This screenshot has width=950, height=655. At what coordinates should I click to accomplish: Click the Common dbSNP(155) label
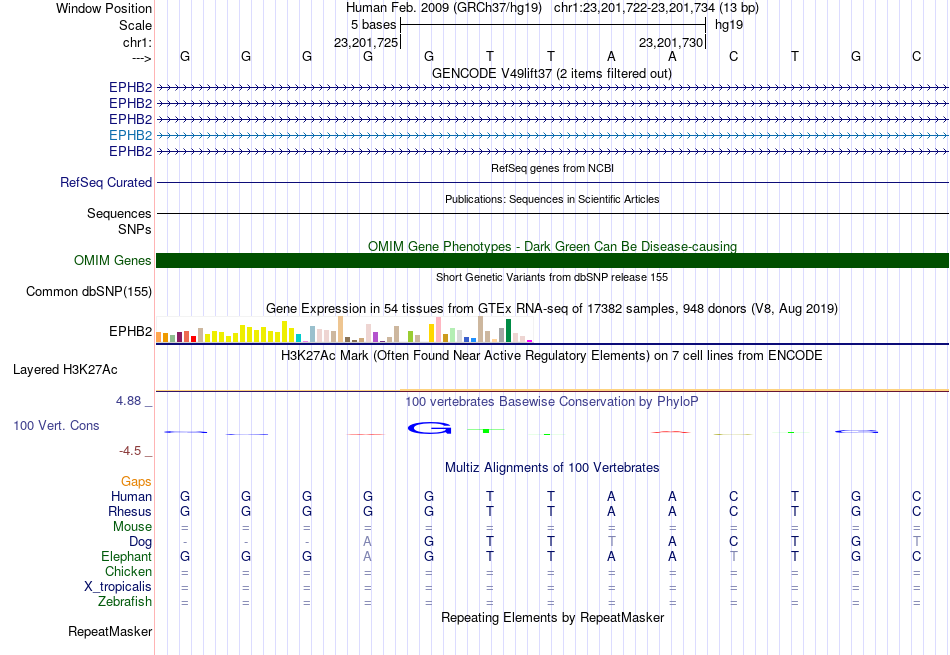[88, 291]
